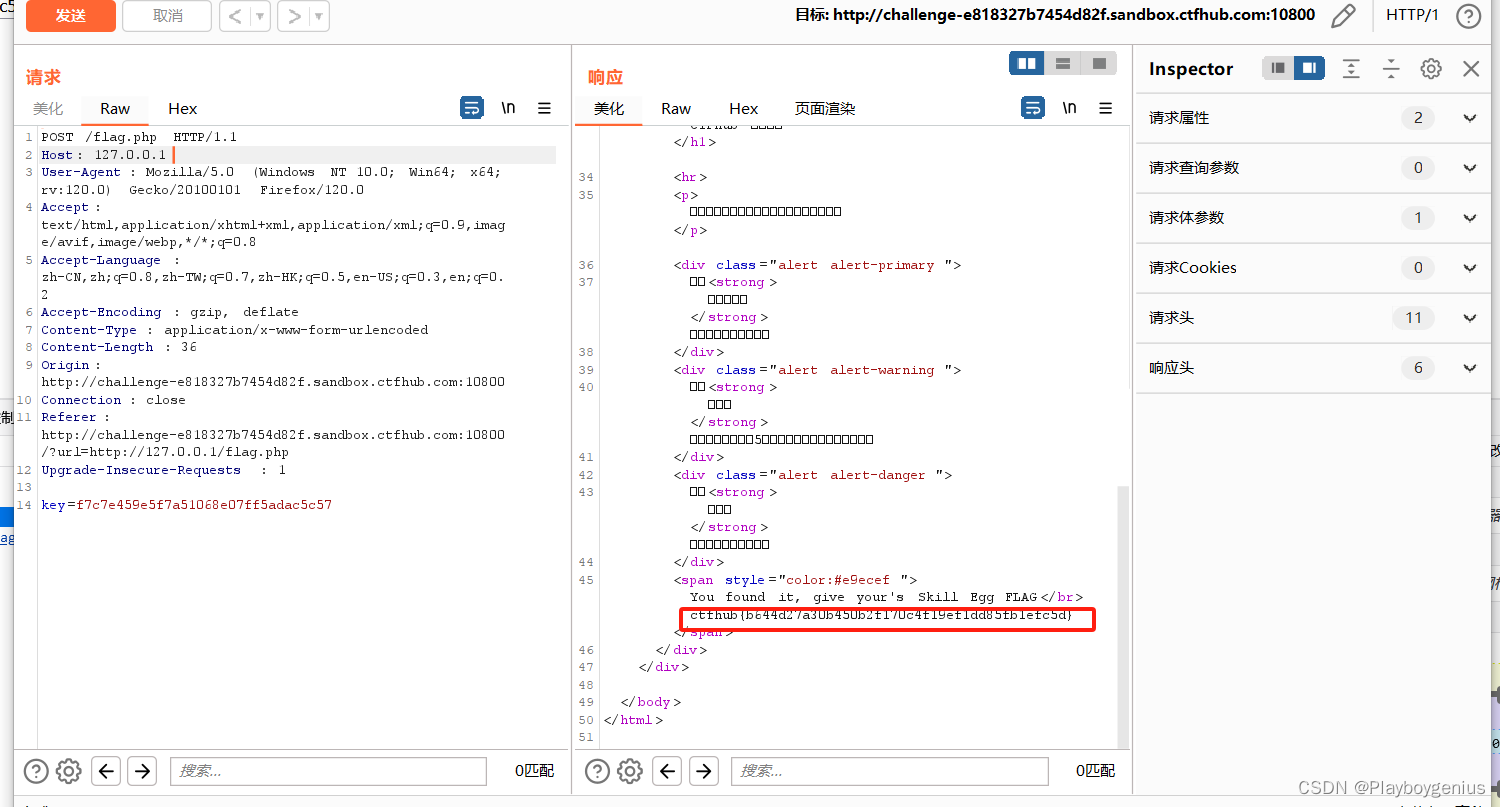Image resolution: width=1500 pixels, height=807 pixels.
Task: Select Raw tab in the response panel
Action: [676, 108]
